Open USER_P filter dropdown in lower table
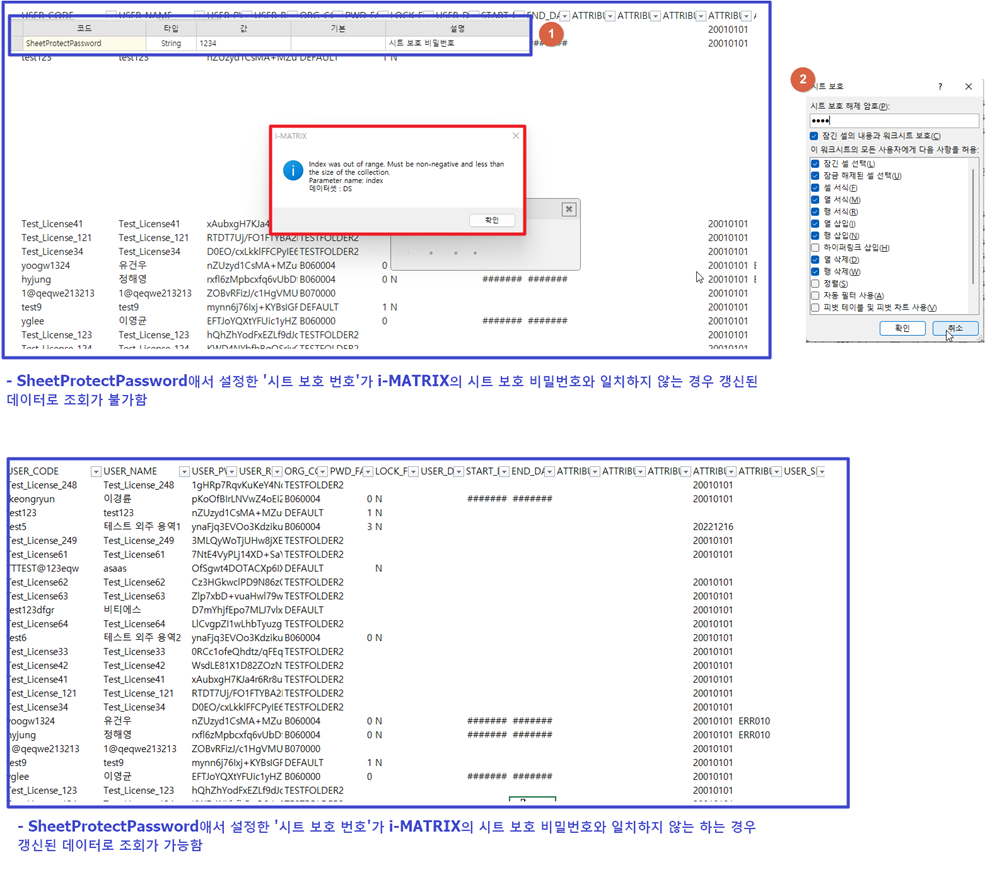Viewport: 992px width, 872px height. [x=232, y=471]
